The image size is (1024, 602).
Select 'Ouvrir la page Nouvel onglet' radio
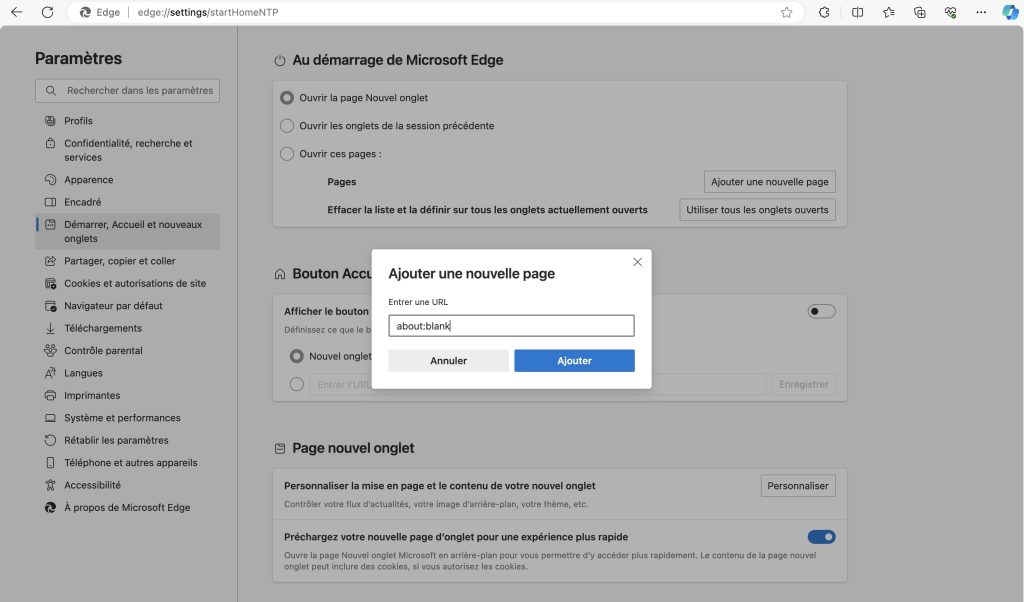coord(287,97)
